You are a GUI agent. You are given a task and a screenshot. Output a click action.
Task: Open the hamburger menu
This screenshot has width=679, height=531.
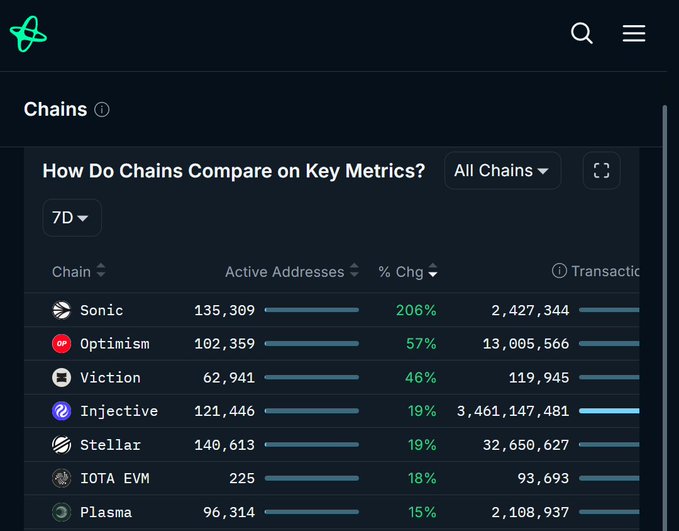(x=634, y=33)
